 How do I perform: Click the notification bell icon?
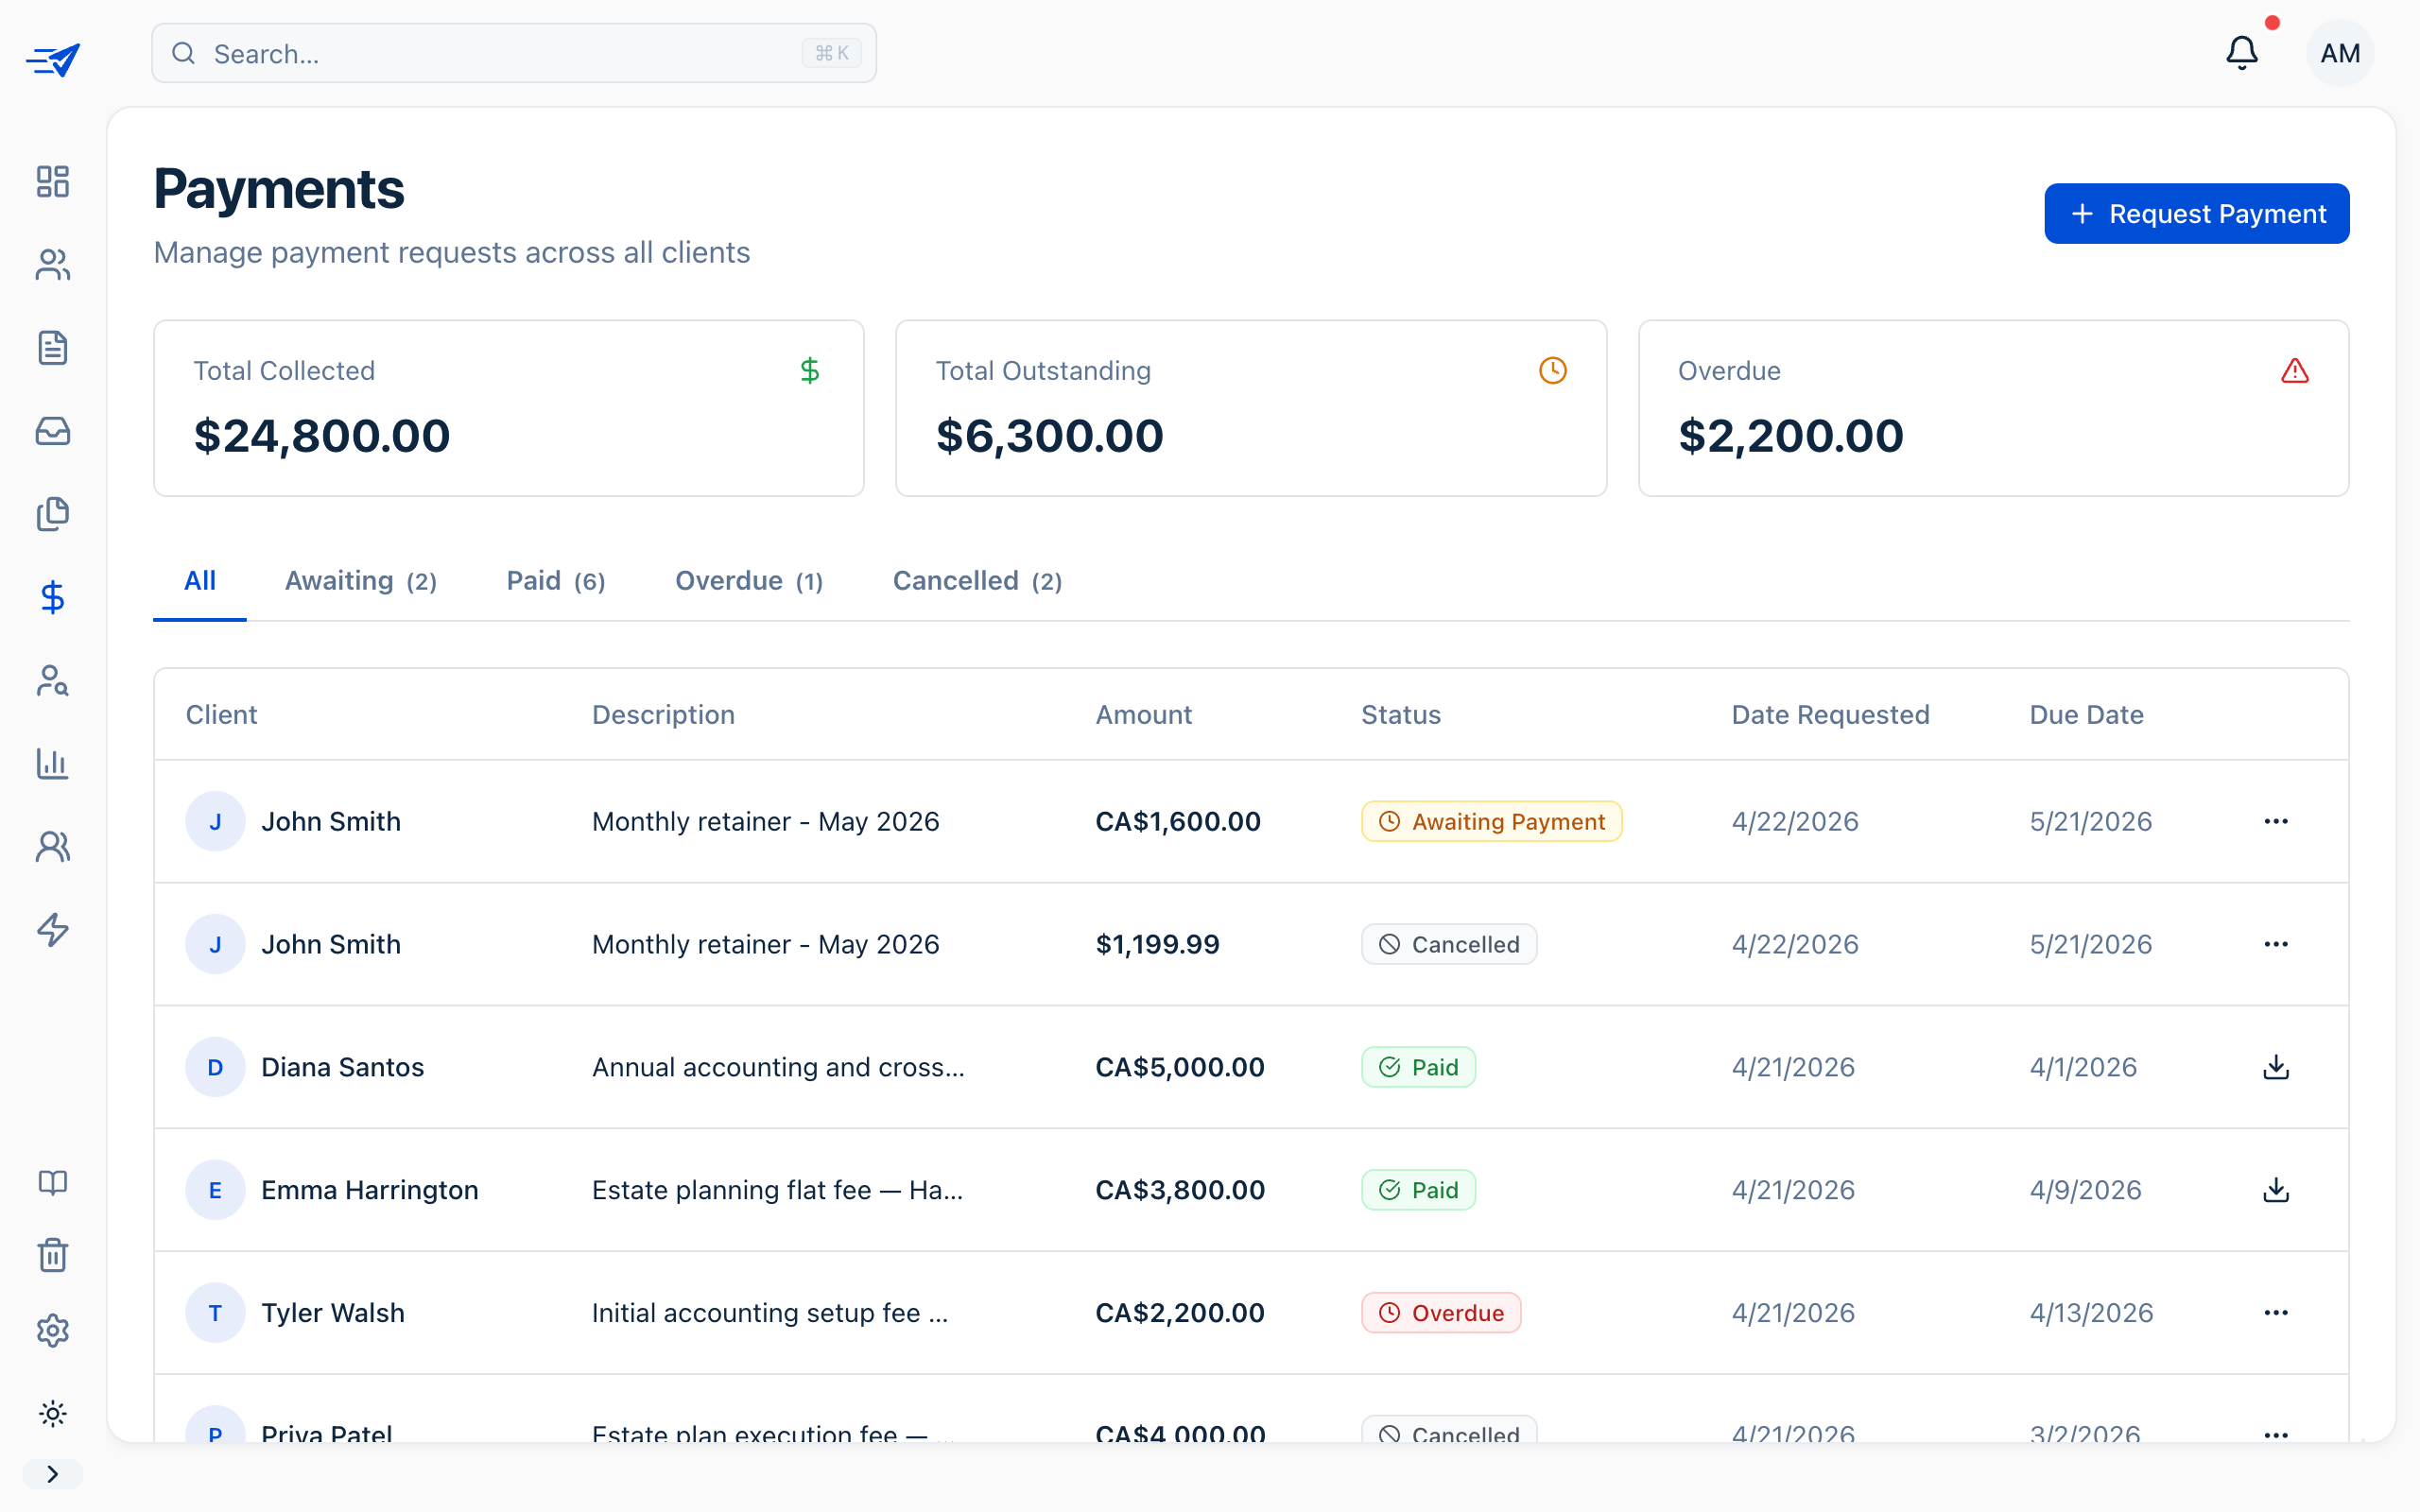click(2241, 53)
